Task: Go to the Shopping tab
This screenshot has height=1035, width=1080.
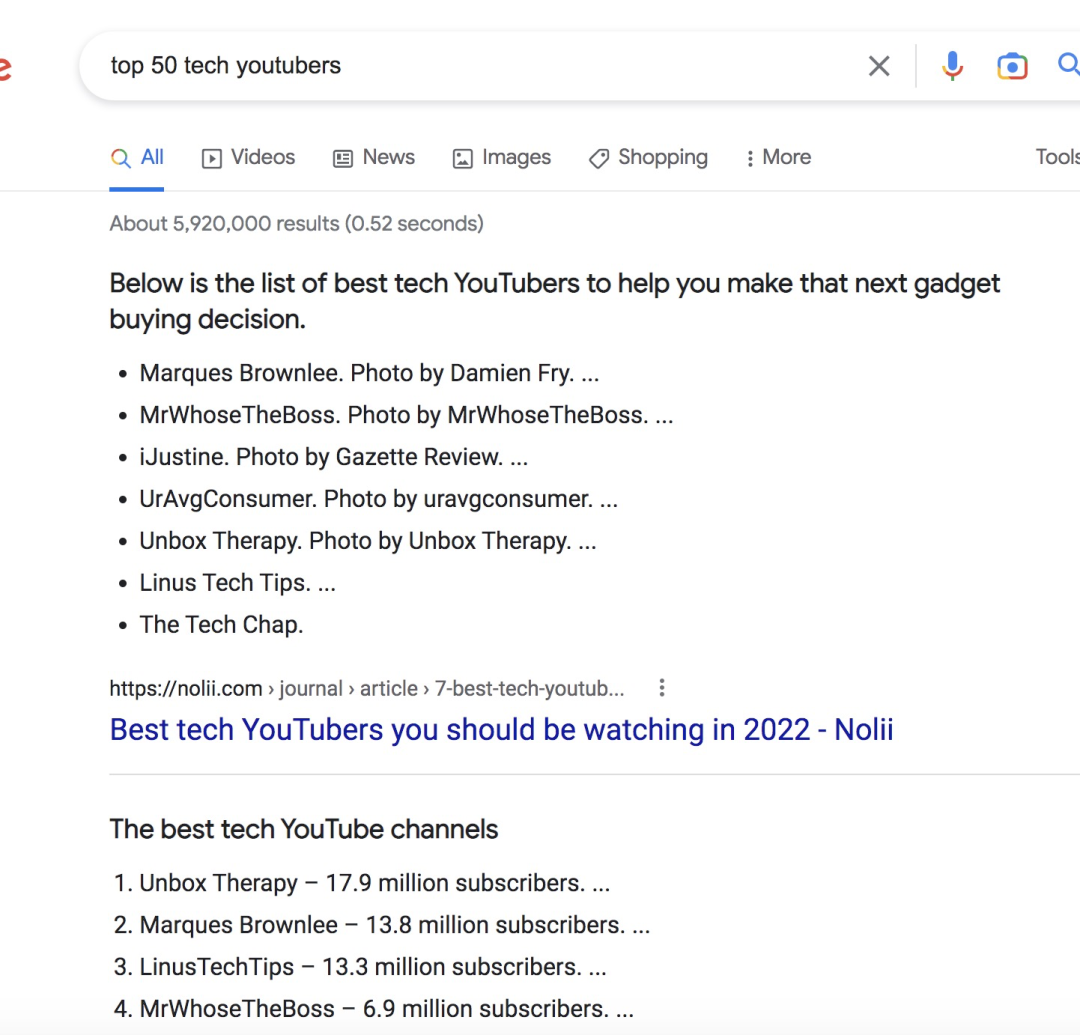Action: pyautogui.click(x=648, y=158)
